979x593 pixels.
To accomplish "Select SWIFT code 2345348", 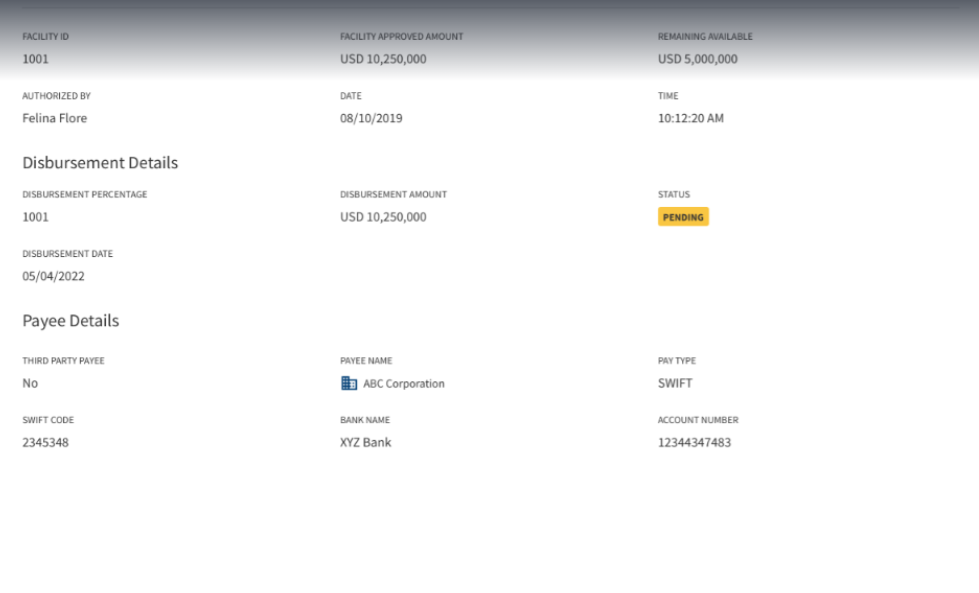I will pos(46,442).
